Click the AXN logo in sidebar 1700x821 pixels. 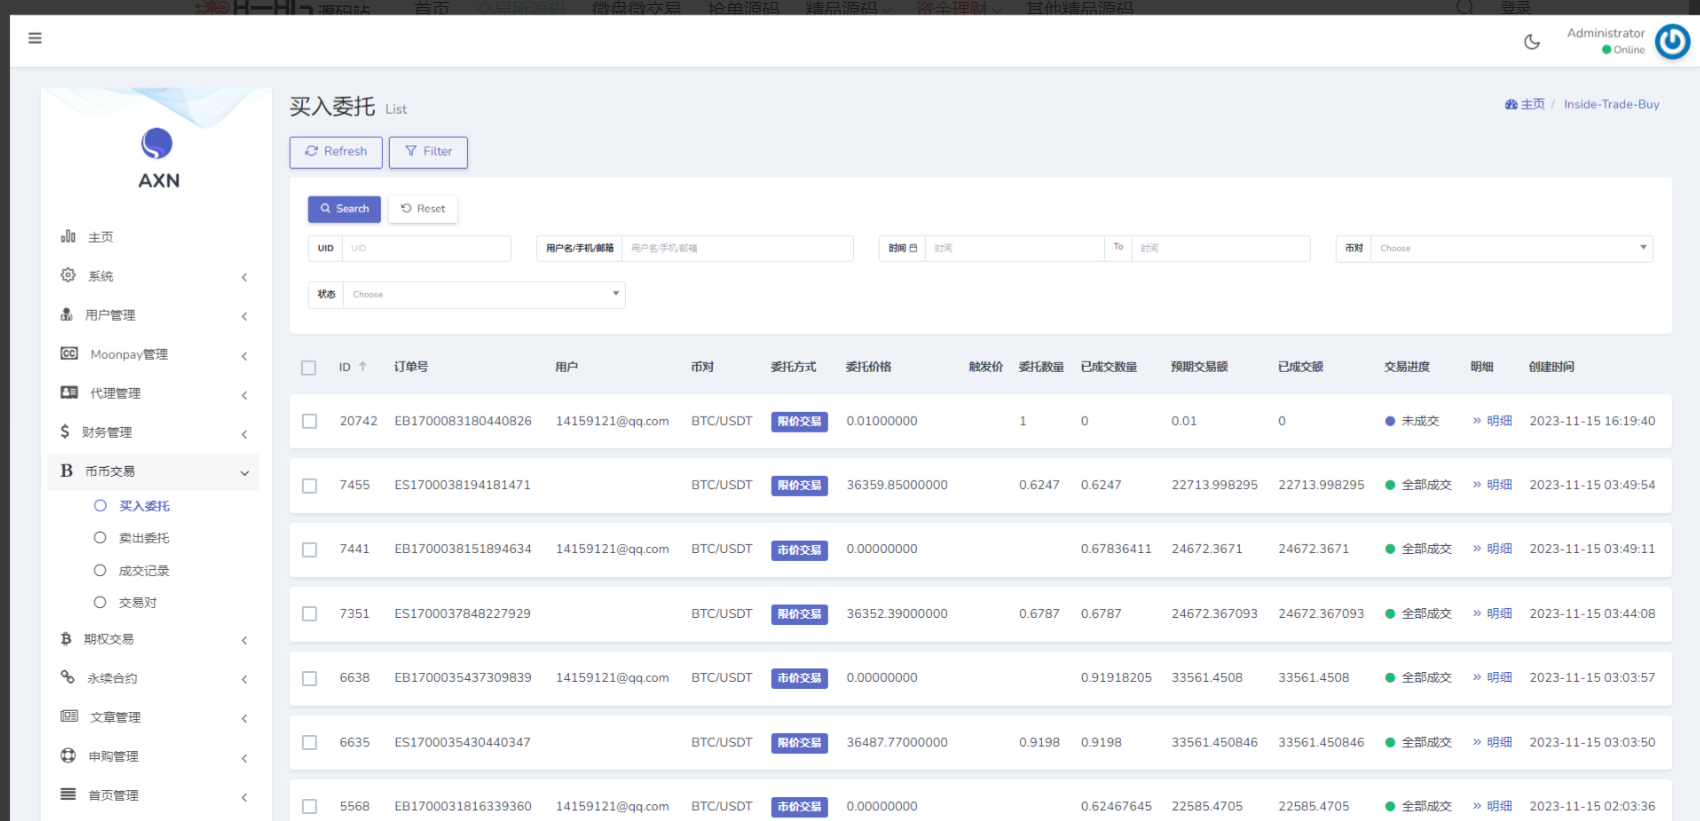(157, 158)
